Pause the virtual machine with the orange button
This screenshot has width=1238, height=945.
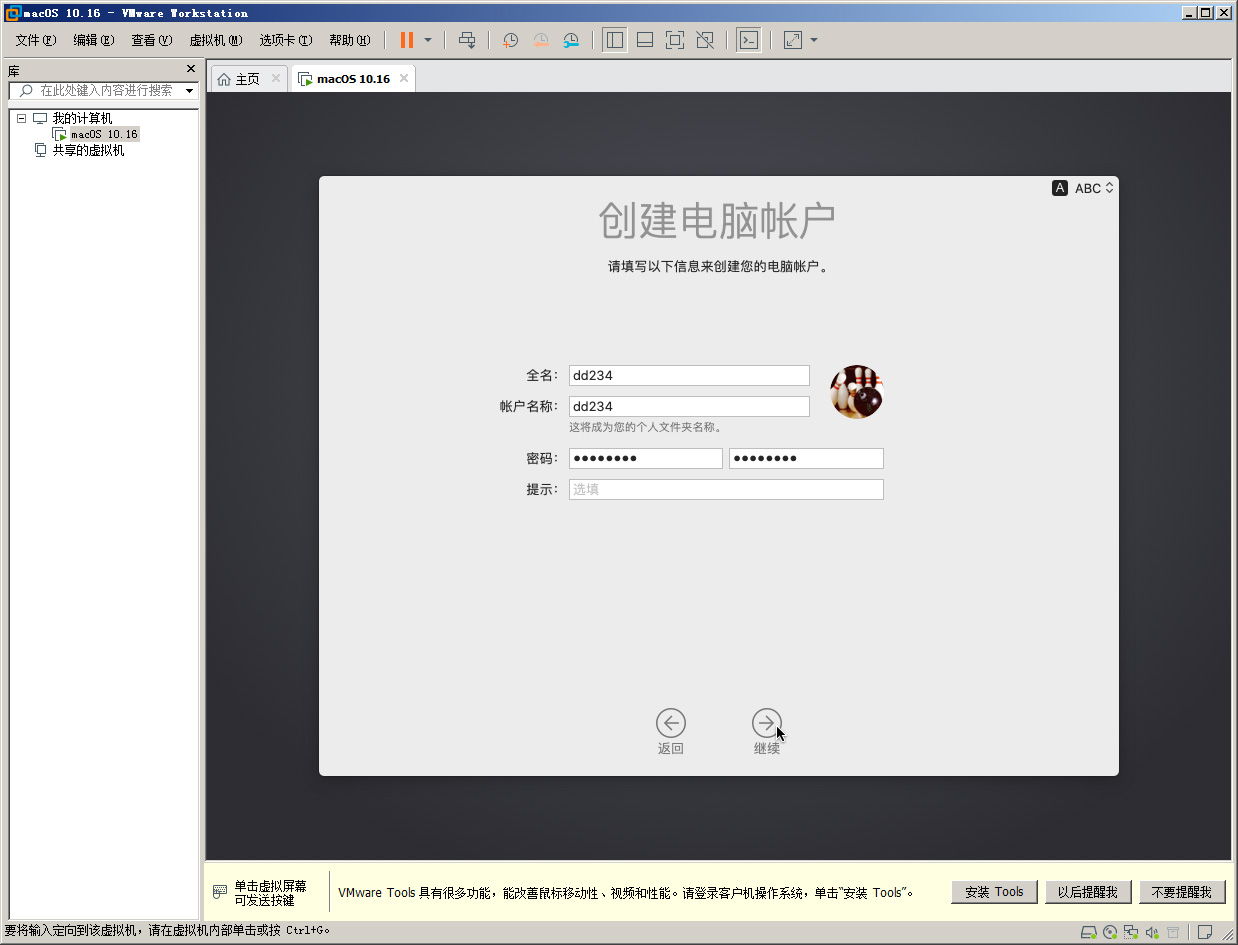coord(407,40)
